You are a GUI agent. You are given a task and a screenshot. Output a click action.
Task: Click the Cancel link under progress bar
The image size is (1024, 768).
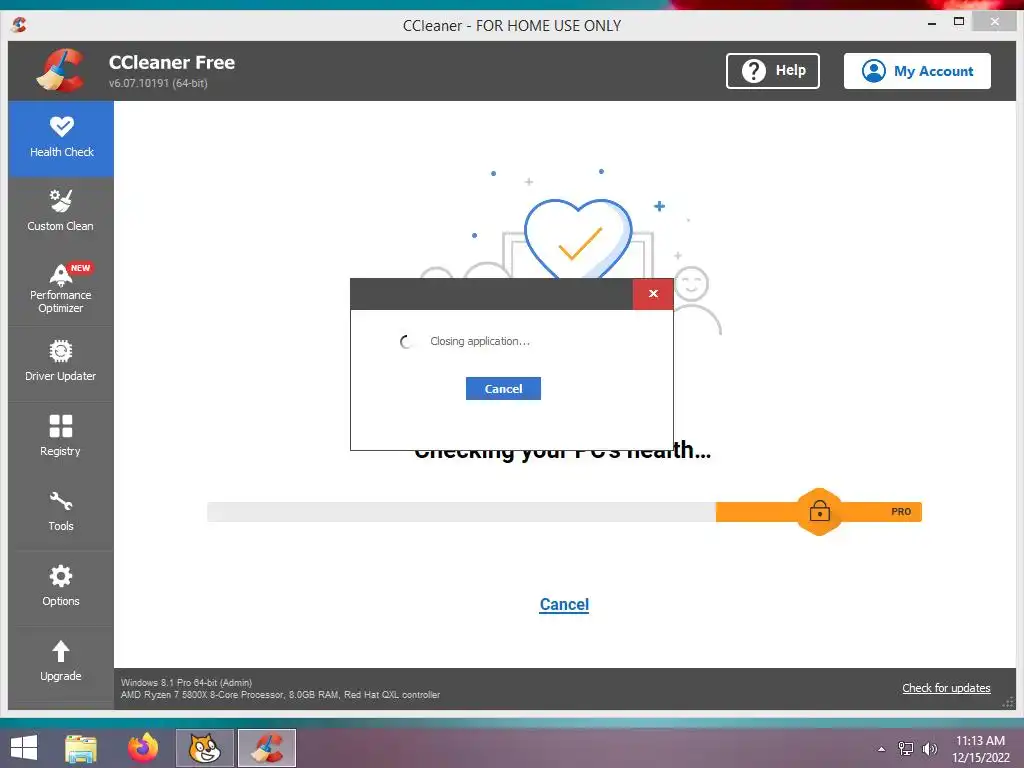pos(564,604)
